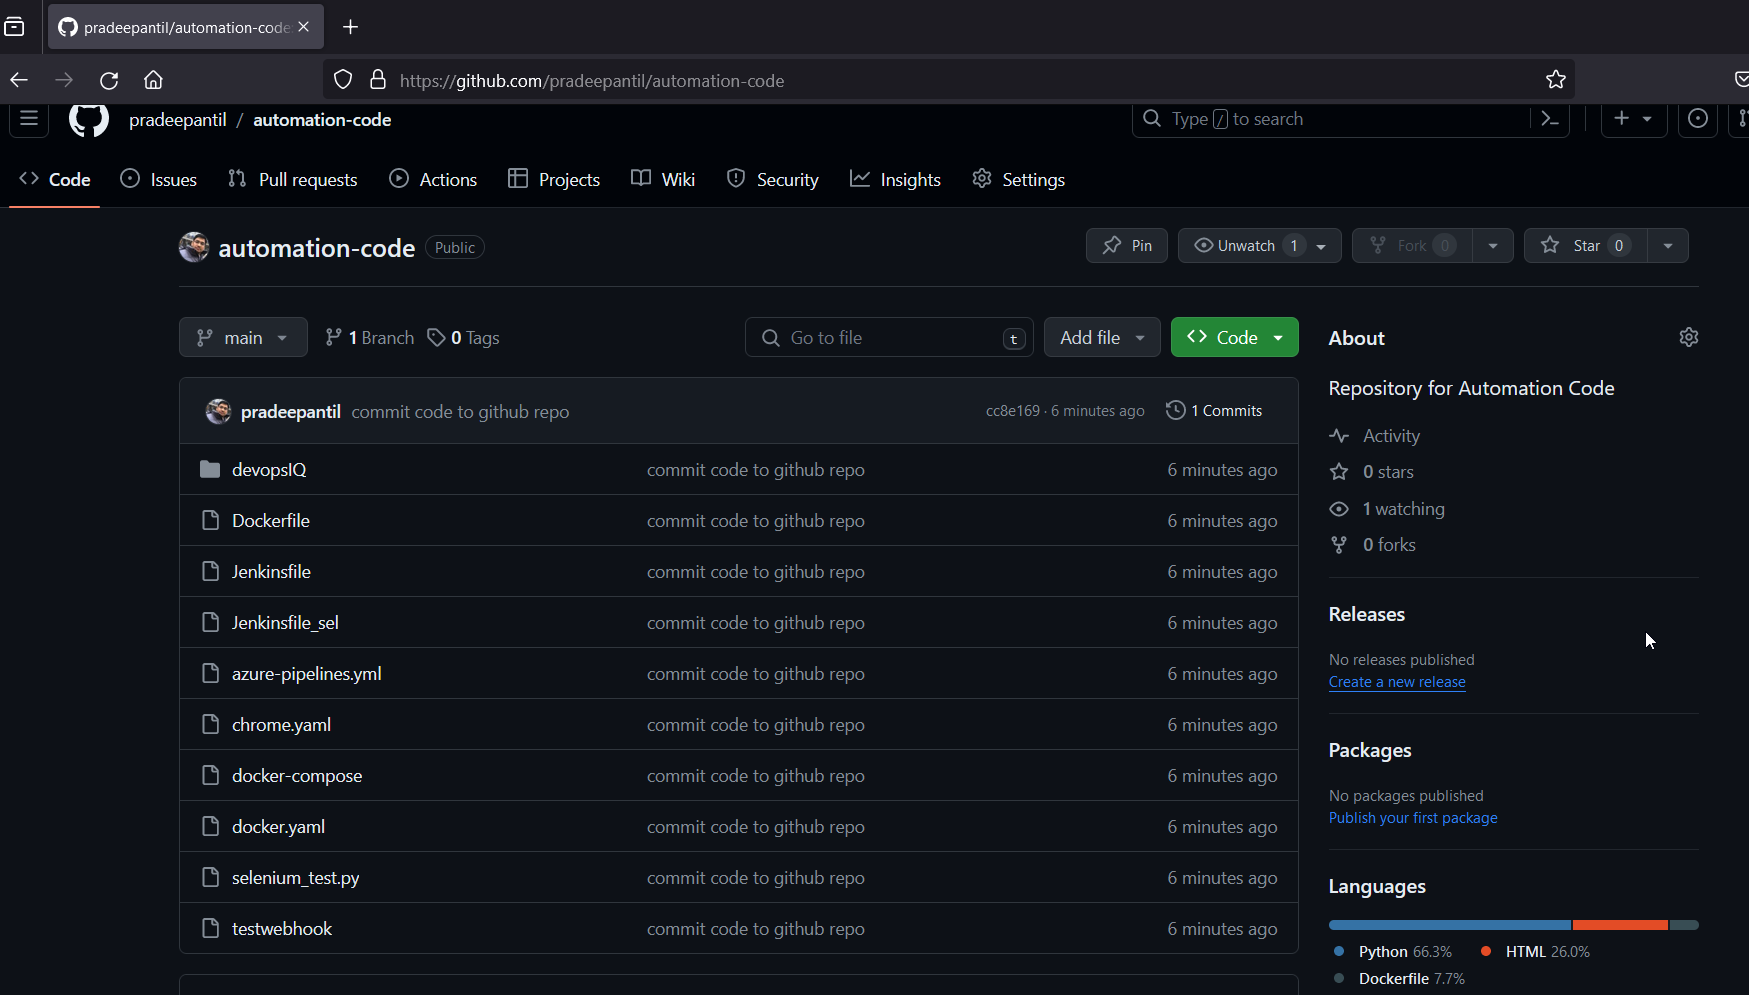
Task: Click the browser reload button
Action: click(x=109, y=80)
